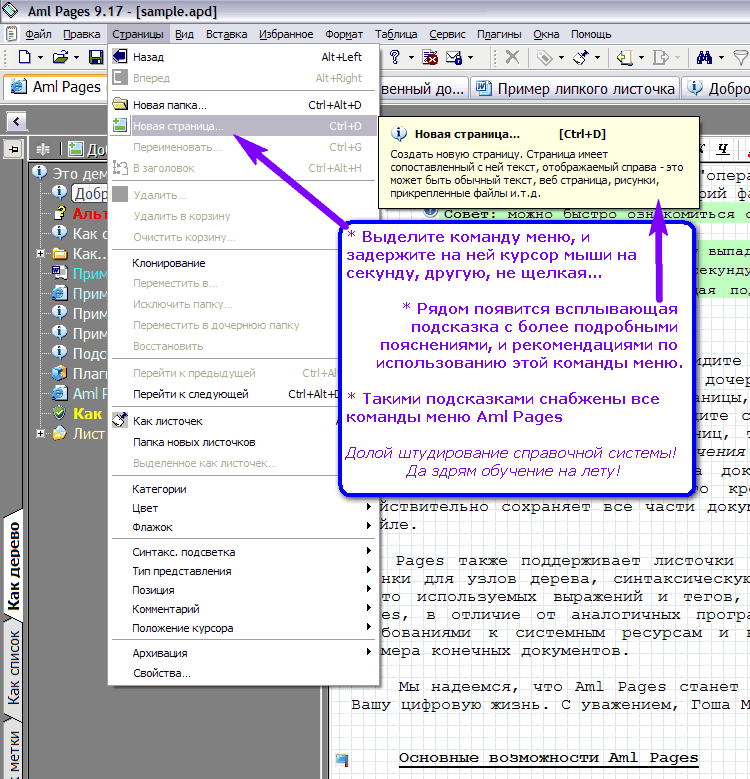Open the Open file dropdown arrow
Image resolution: width=750 pixels, height=779 pixels.
coord(76,58)
